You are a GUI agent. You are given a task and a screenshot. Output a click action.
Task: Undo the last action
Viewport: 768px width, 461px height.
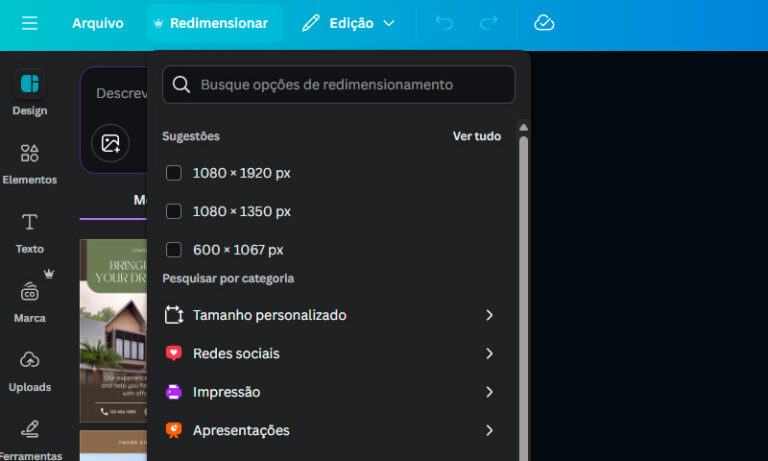(444, 23)
